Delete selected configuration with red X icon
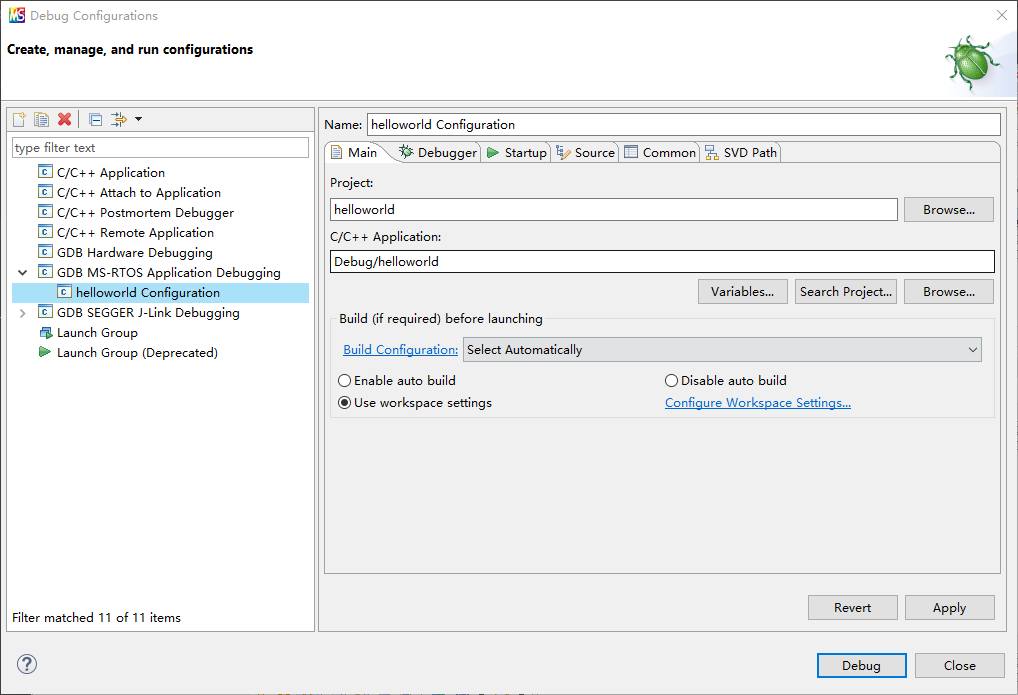 [65, 119]
